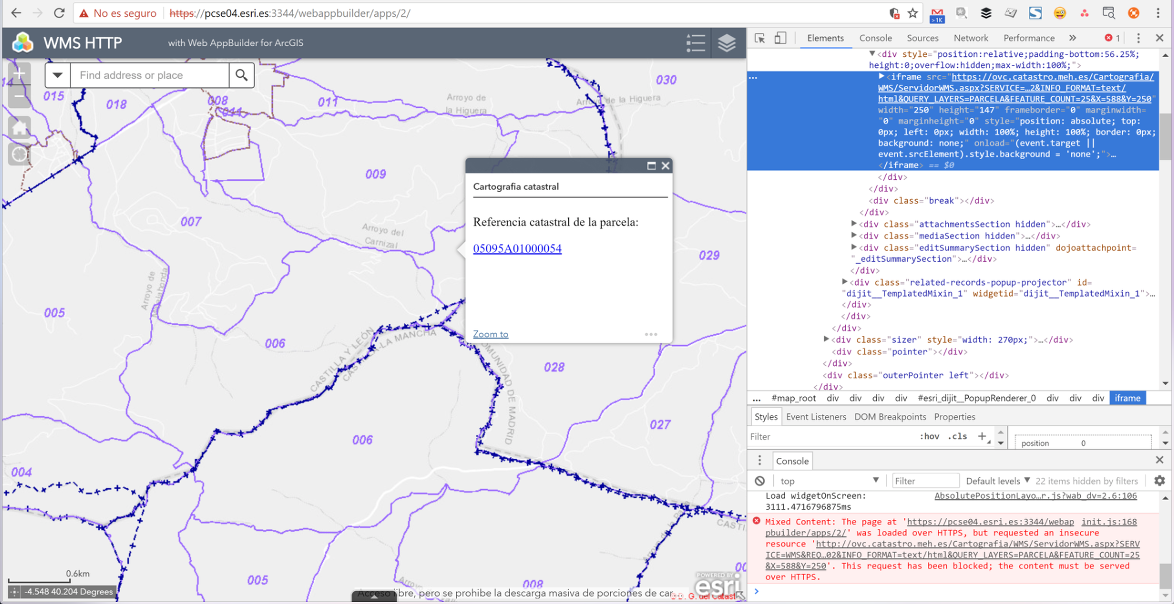Open the Layer List widget icon
Screen dimensions: 1174x604
click(726, 43)
